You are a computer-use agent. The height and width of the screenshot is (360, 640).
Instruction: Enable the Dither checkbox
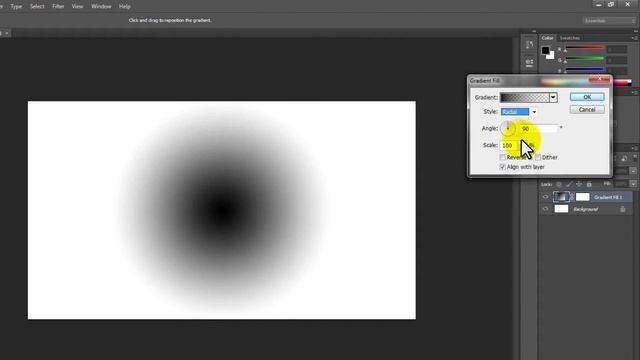coord(538,158)
